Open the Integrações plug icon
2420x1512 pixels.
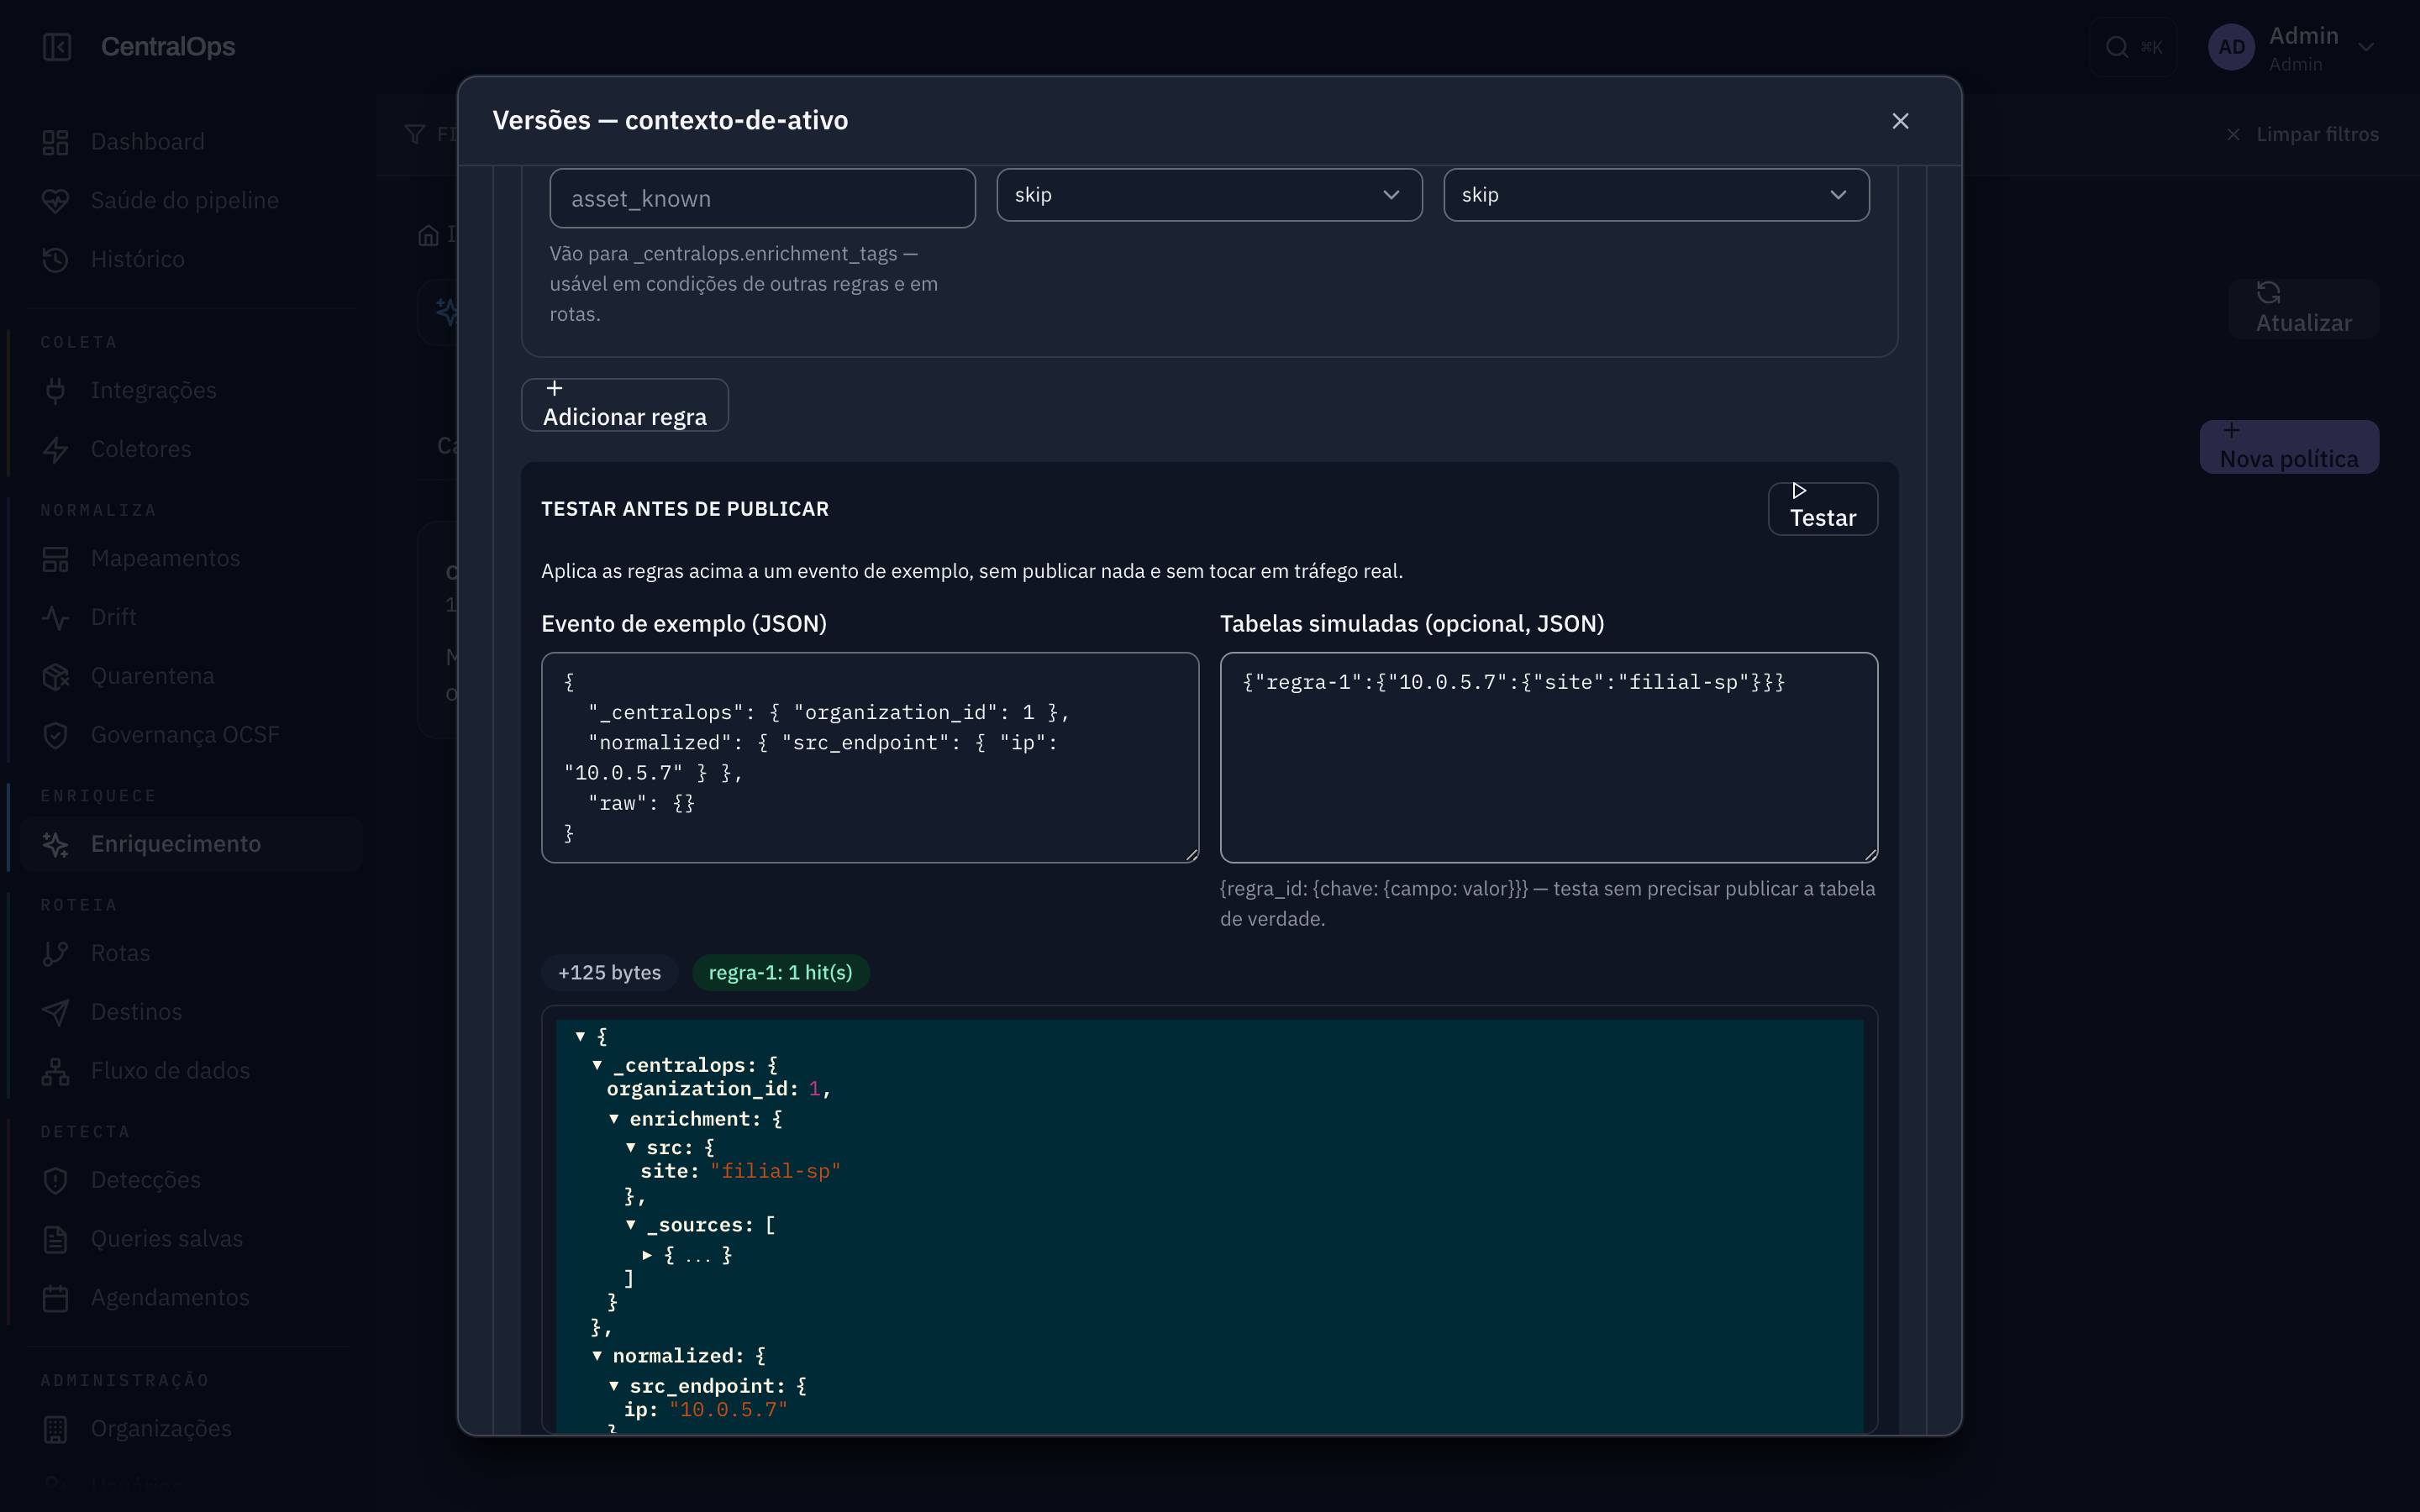pos(55,391)
